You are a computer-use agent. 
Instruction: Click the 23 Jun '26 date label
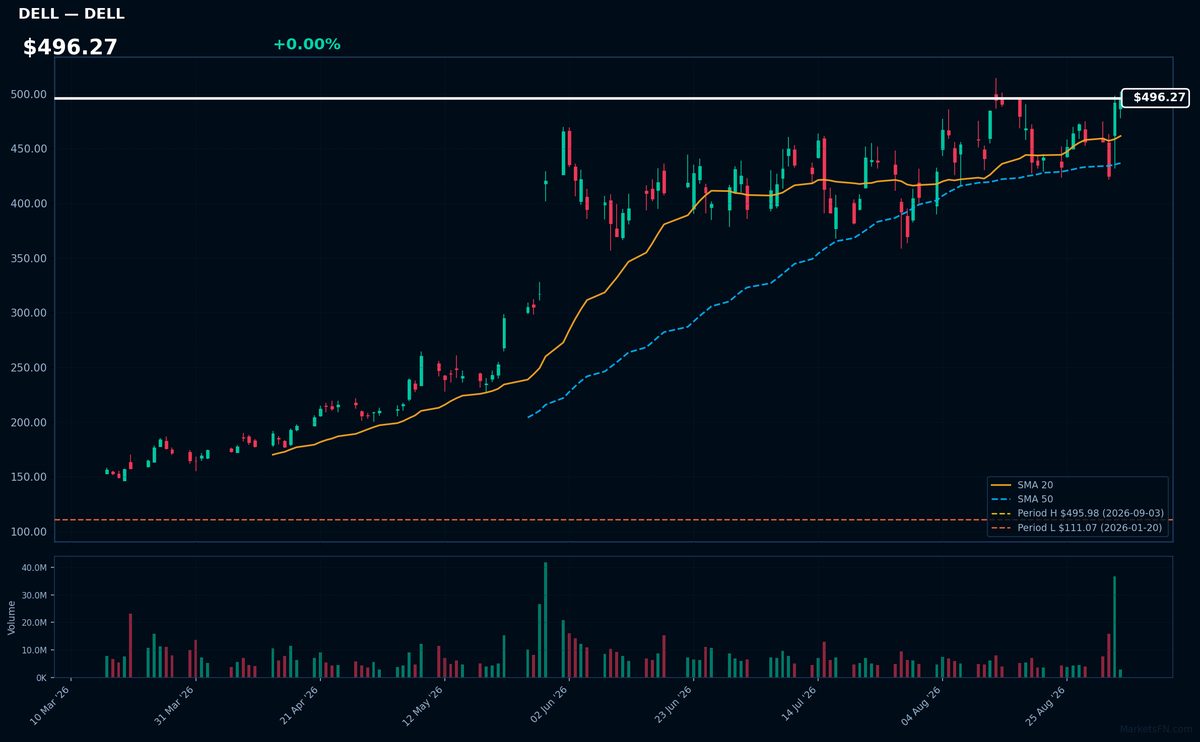(674, 705)
